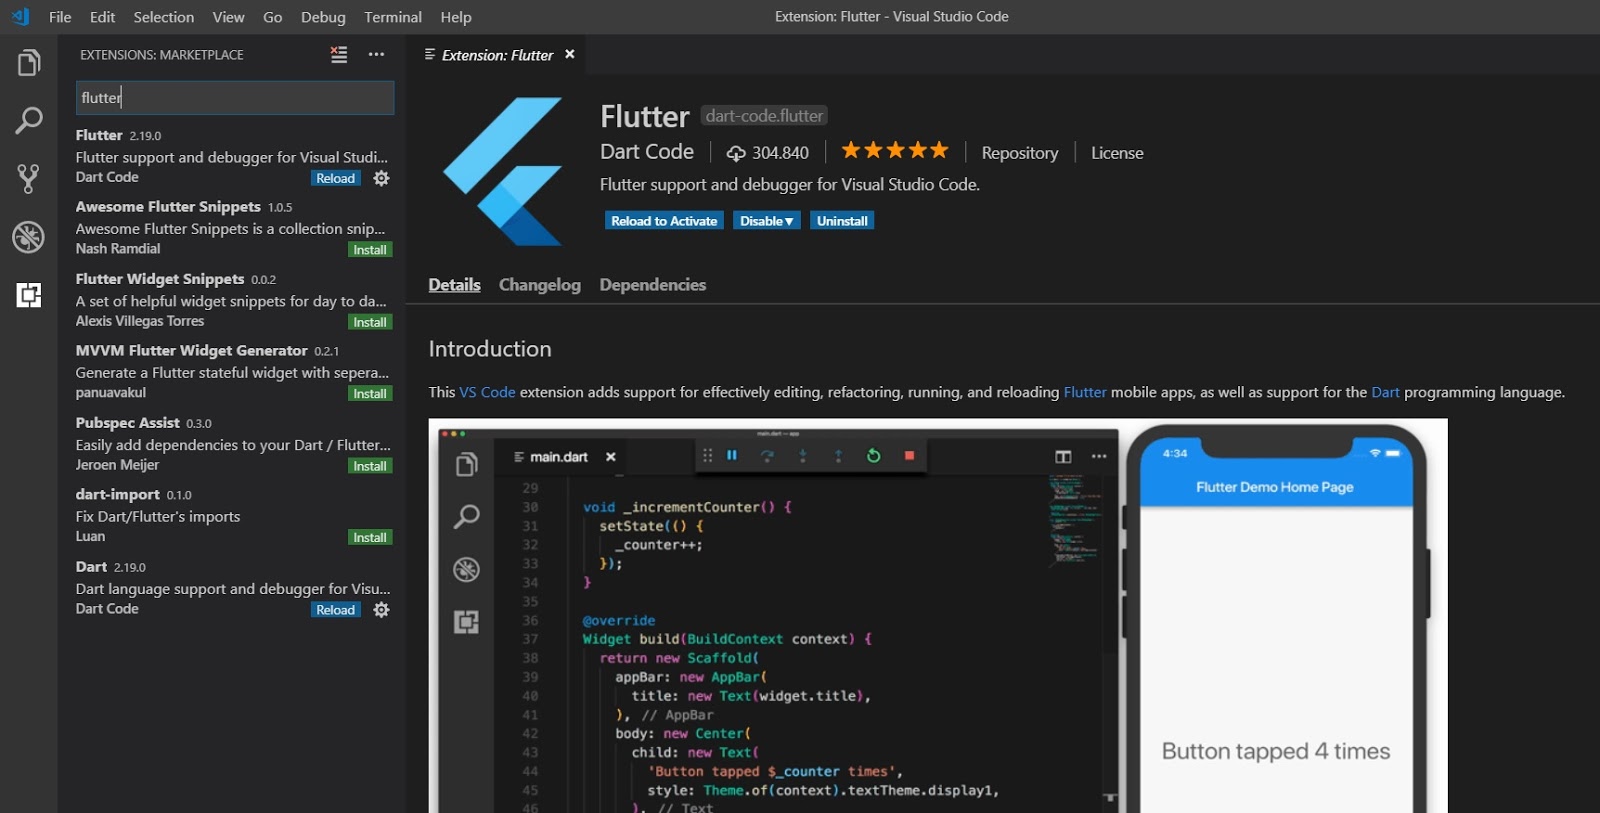The image size is (1600, 813).
Task: Select Dart 2.19.0 list entry
Action: (232, 588)
